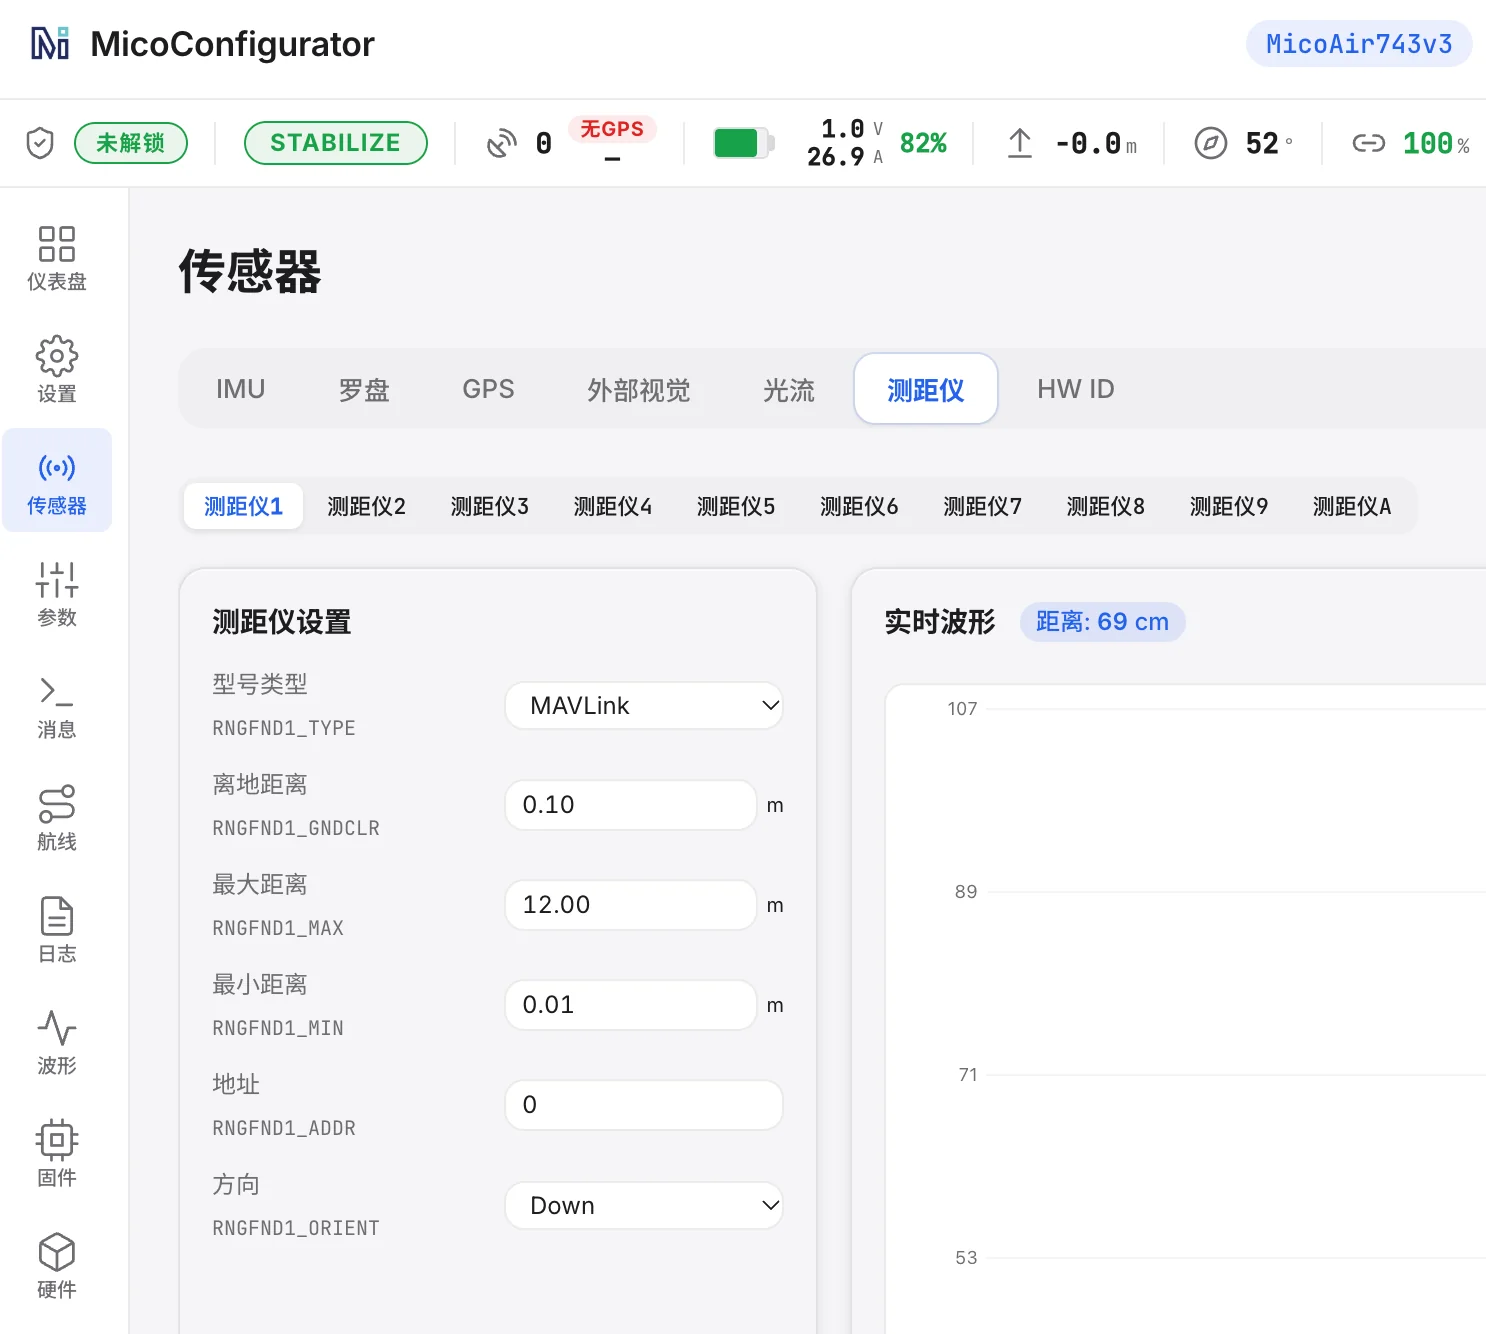
Task: Select the 测距仪5 sub-tab
Action: [736, 506]
